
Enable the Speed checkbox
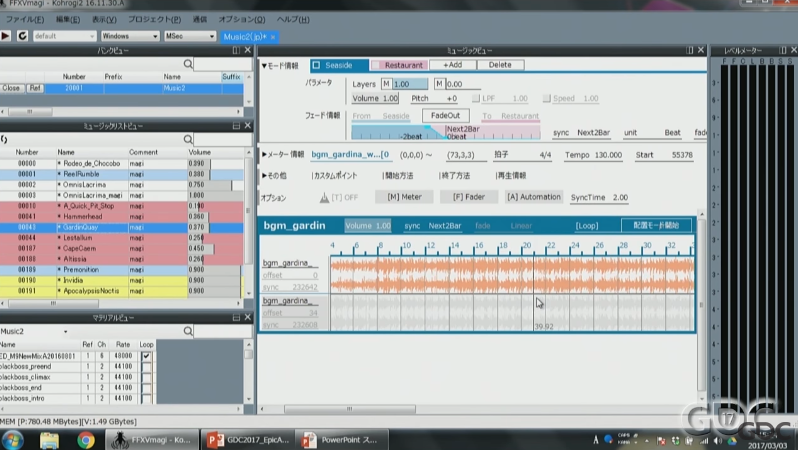[x=547, y=99]
